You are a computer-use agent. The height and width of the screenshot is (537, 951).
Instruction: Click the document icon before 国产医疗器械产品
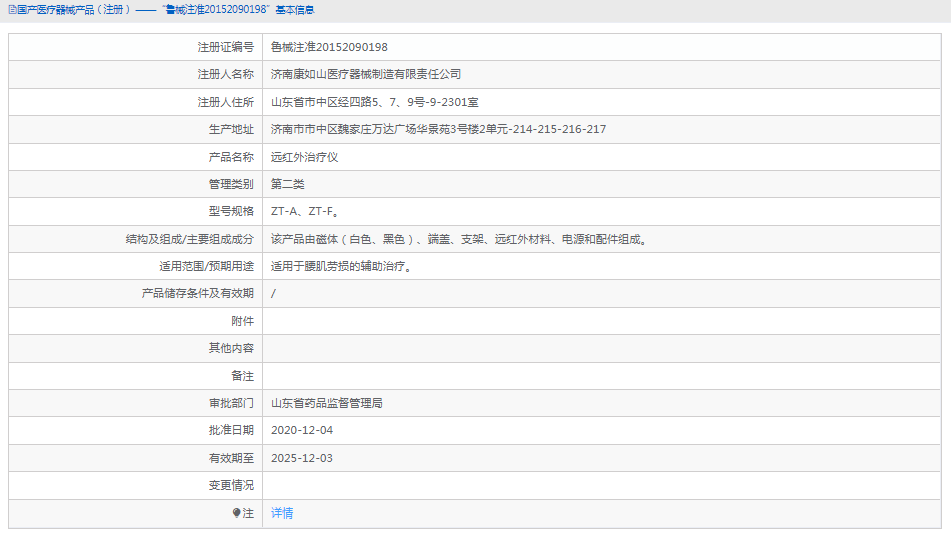[12, 10]
